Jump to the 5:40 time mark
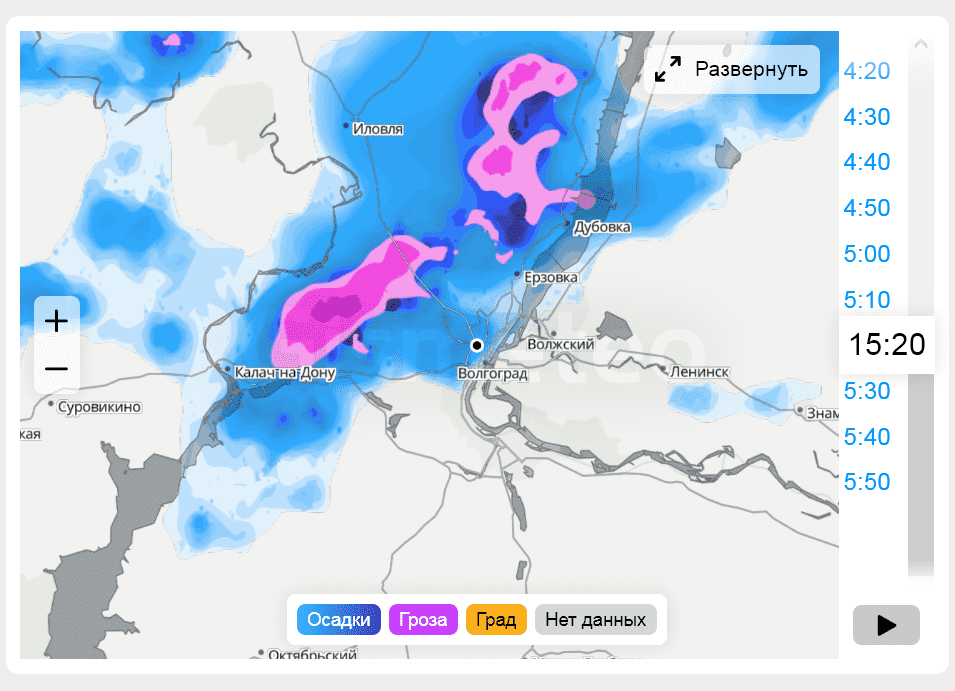This screenshot has width=955, height=691. tap(867, 436)
